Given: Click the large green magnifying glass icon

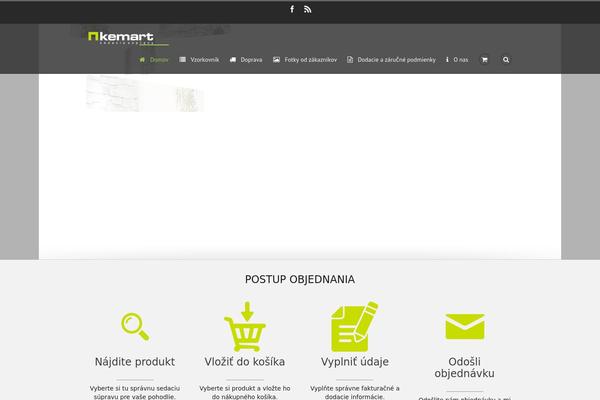Looking at the screenshot, I should click(x=135, y=327).
